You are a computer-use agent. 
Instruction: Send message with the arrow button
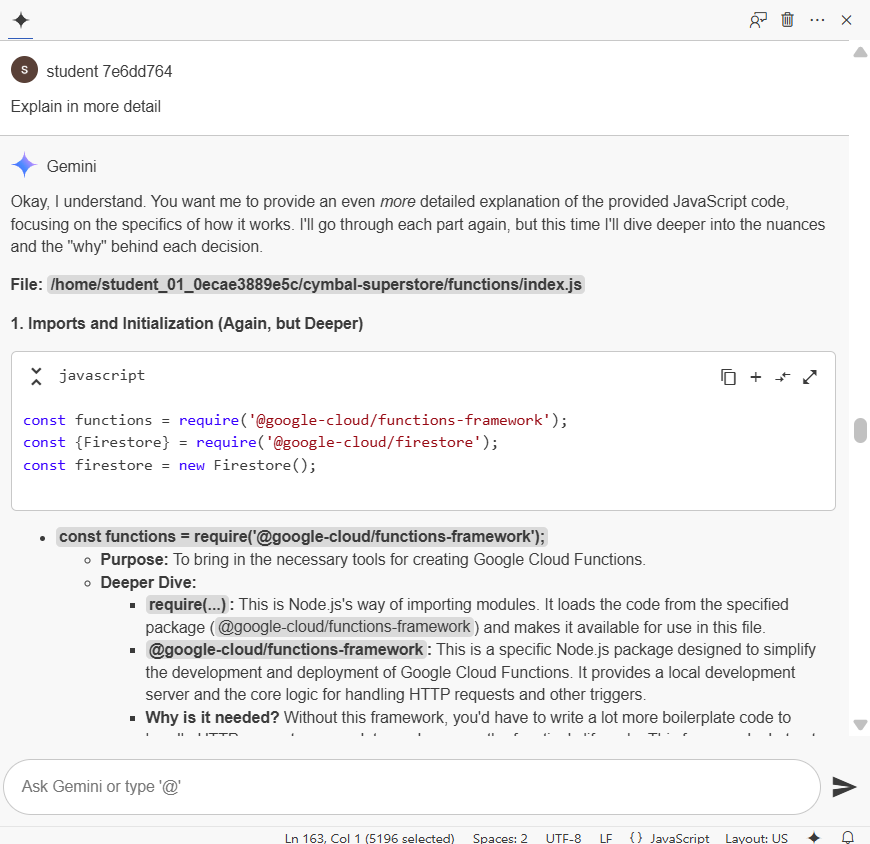click(844, 786)
